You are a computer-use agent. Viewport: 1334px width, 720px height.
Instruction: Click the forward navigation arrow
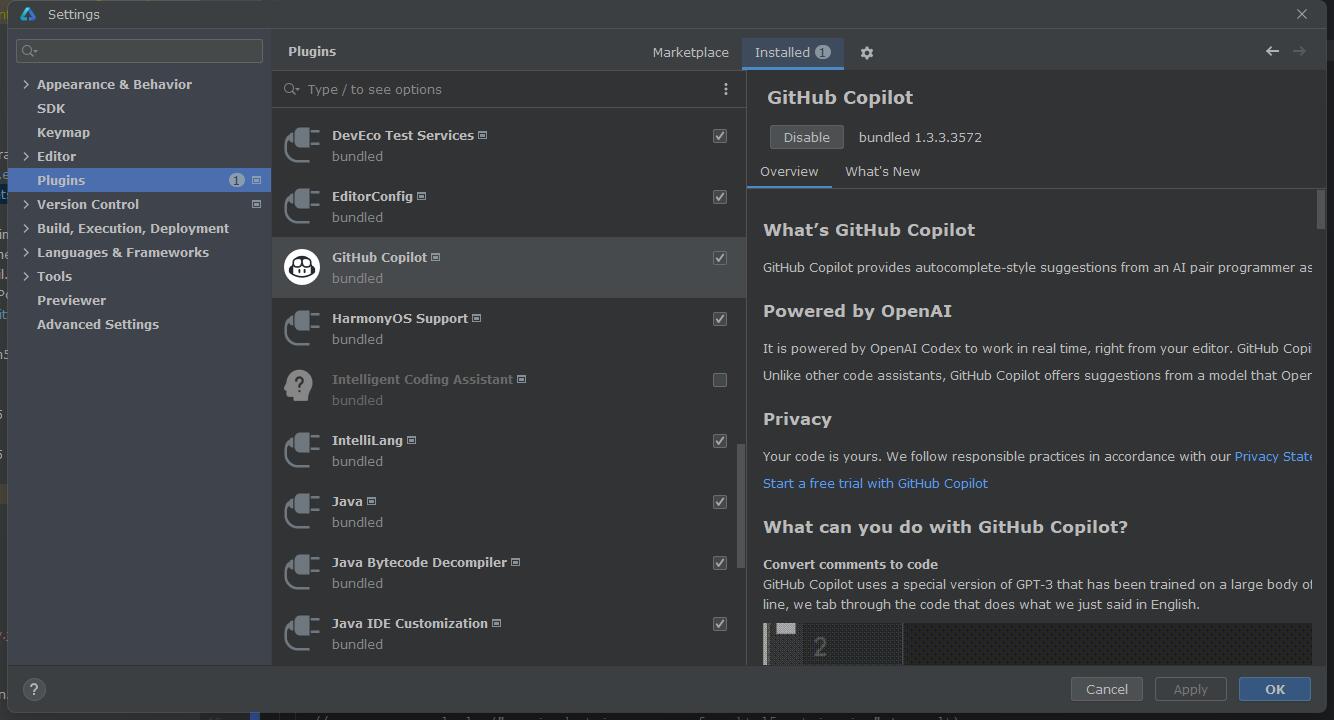[x=1299, y=51]
